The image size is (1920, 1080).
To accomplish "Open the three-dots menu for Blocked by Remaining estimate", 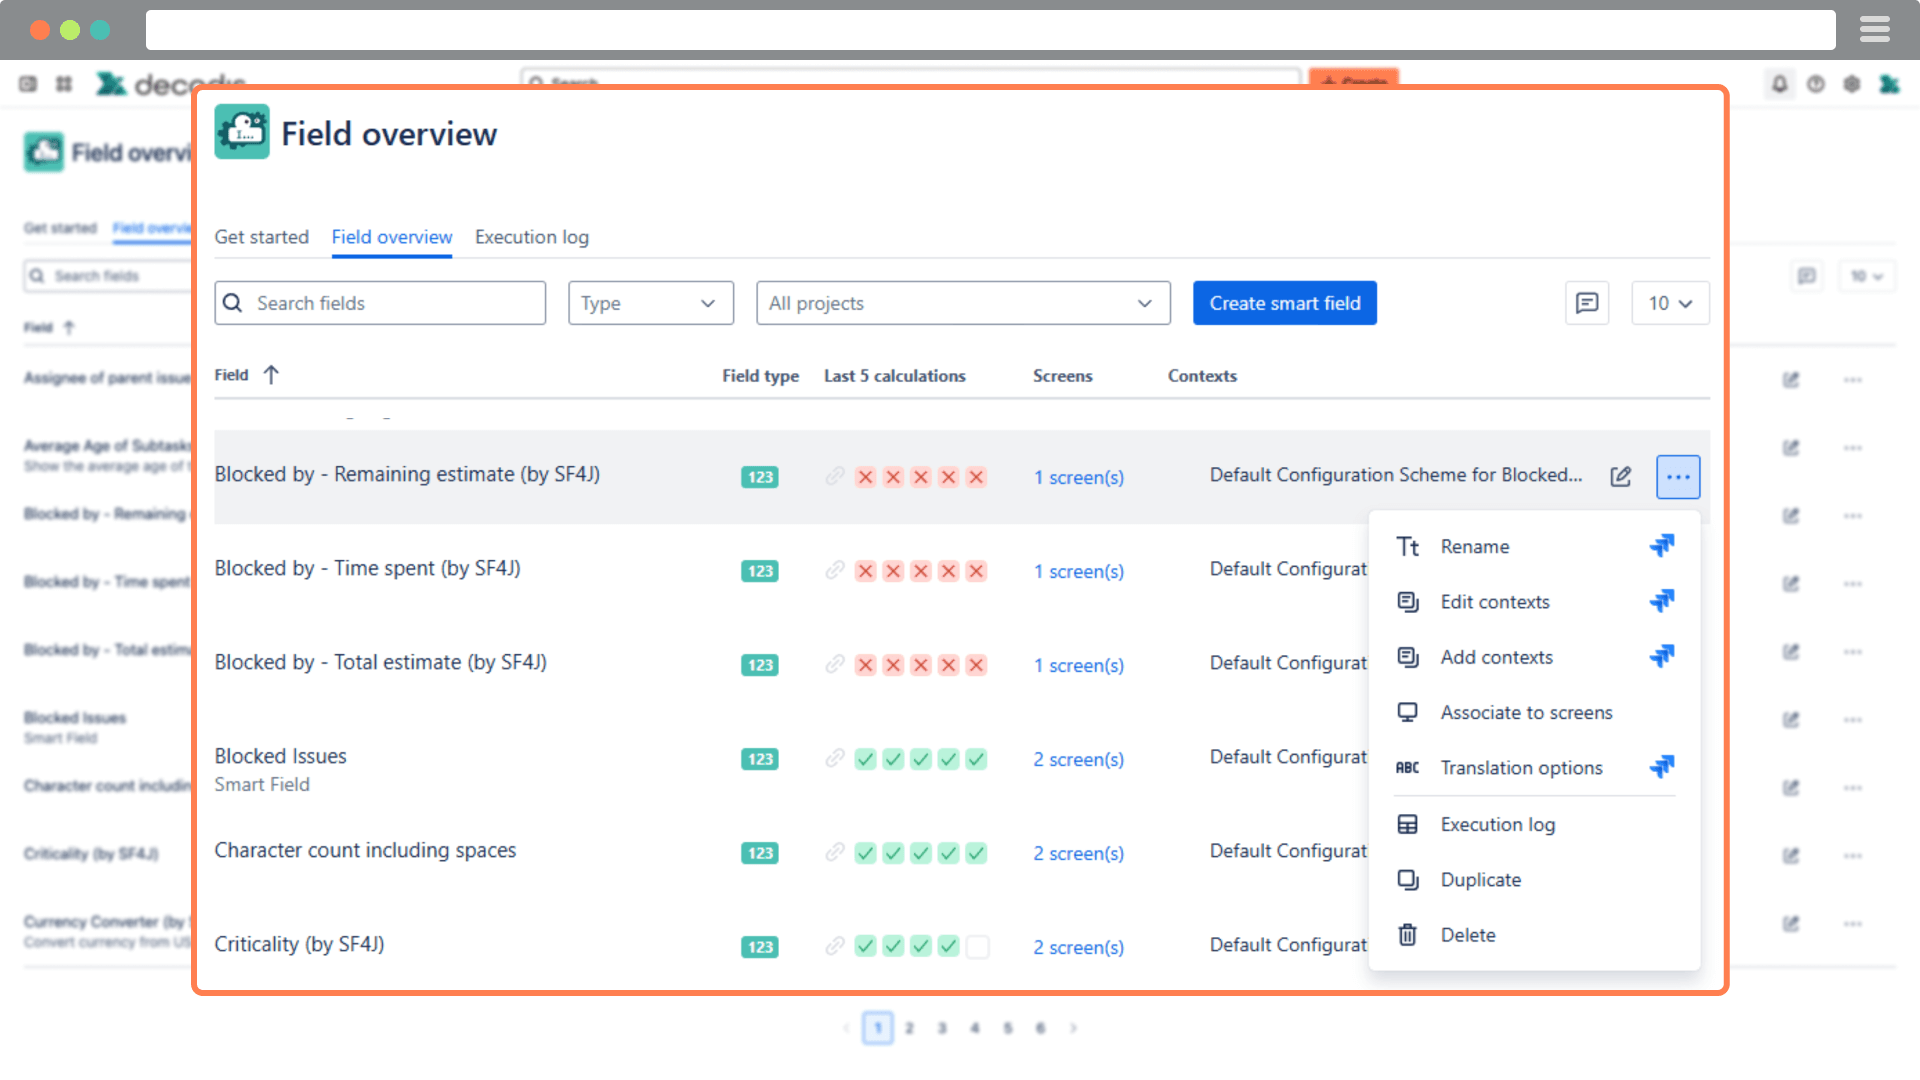I will coord(1677,477).
